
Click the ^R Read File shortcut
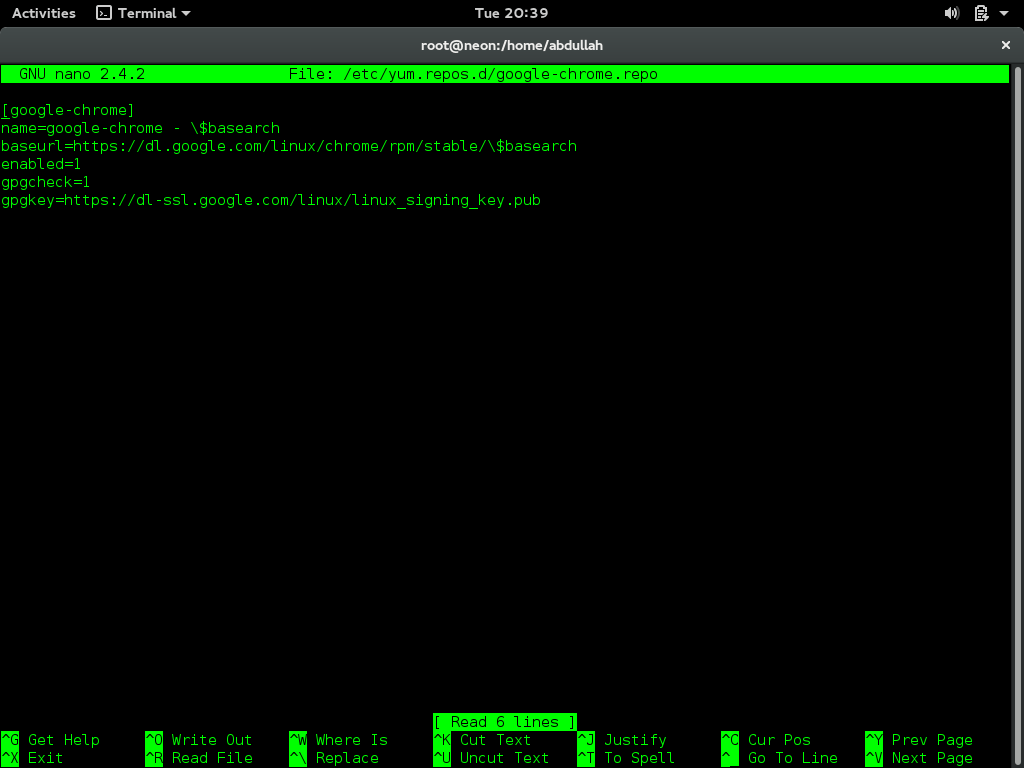tap(199, 758)
